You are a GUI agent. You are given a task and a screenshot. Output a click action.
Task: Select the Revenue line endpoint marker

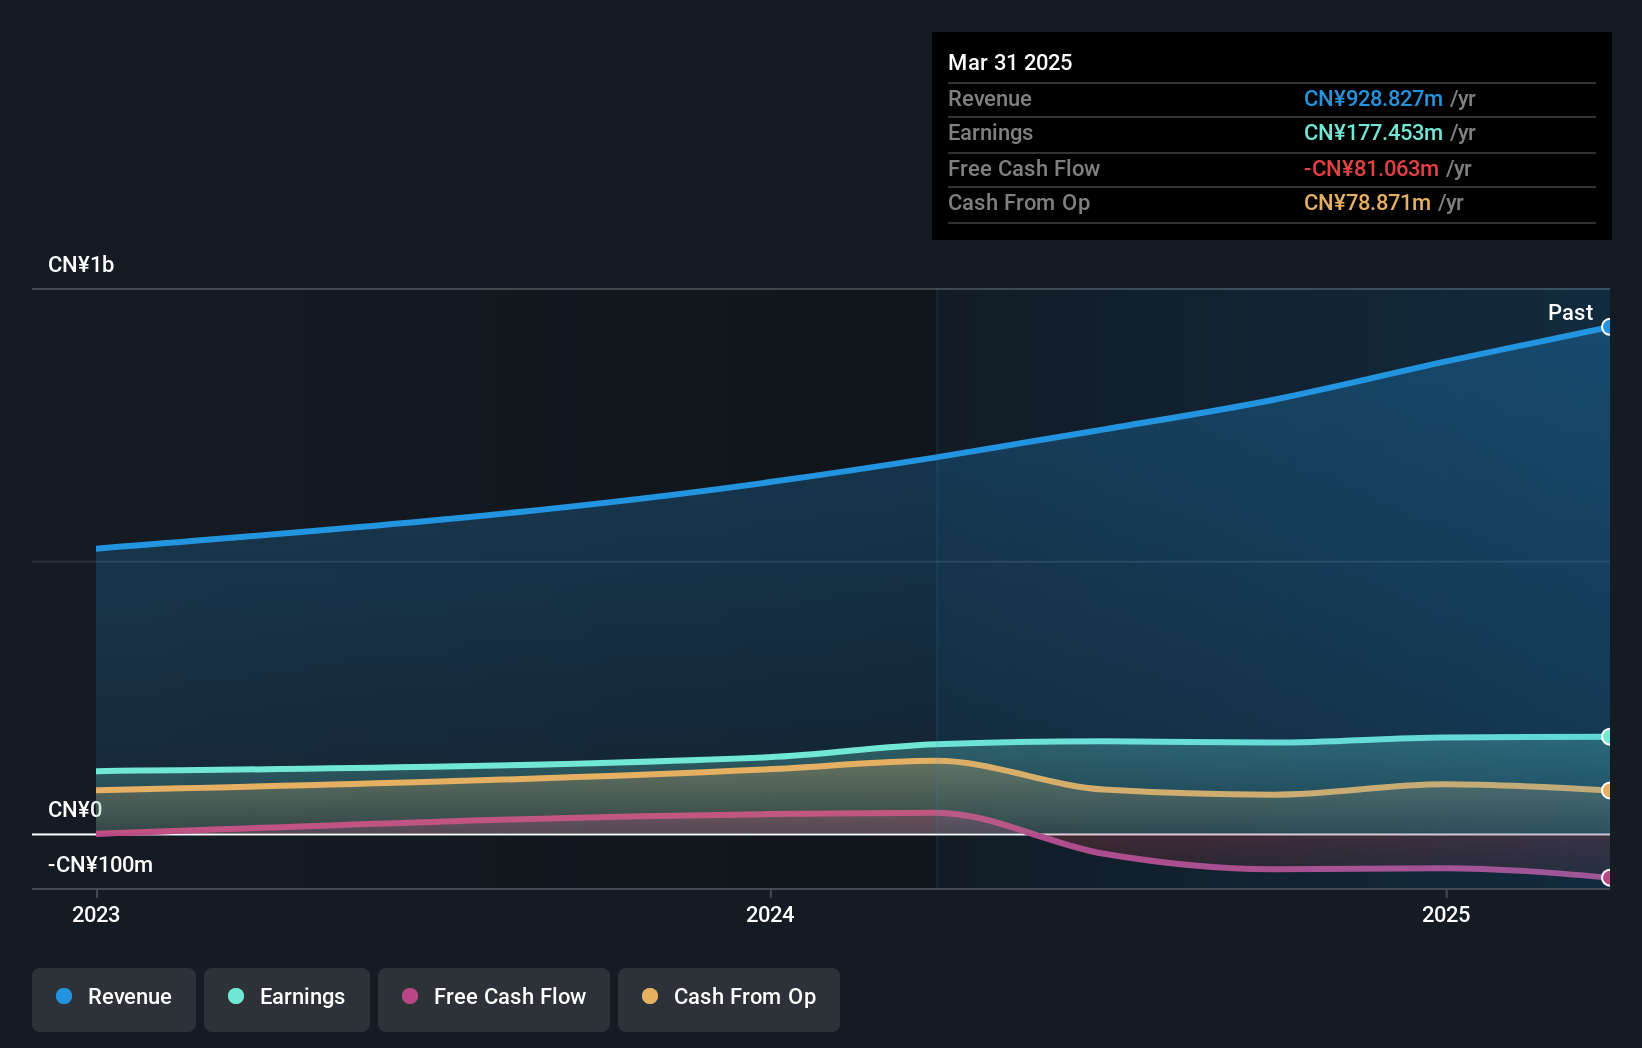(1607, 327)
